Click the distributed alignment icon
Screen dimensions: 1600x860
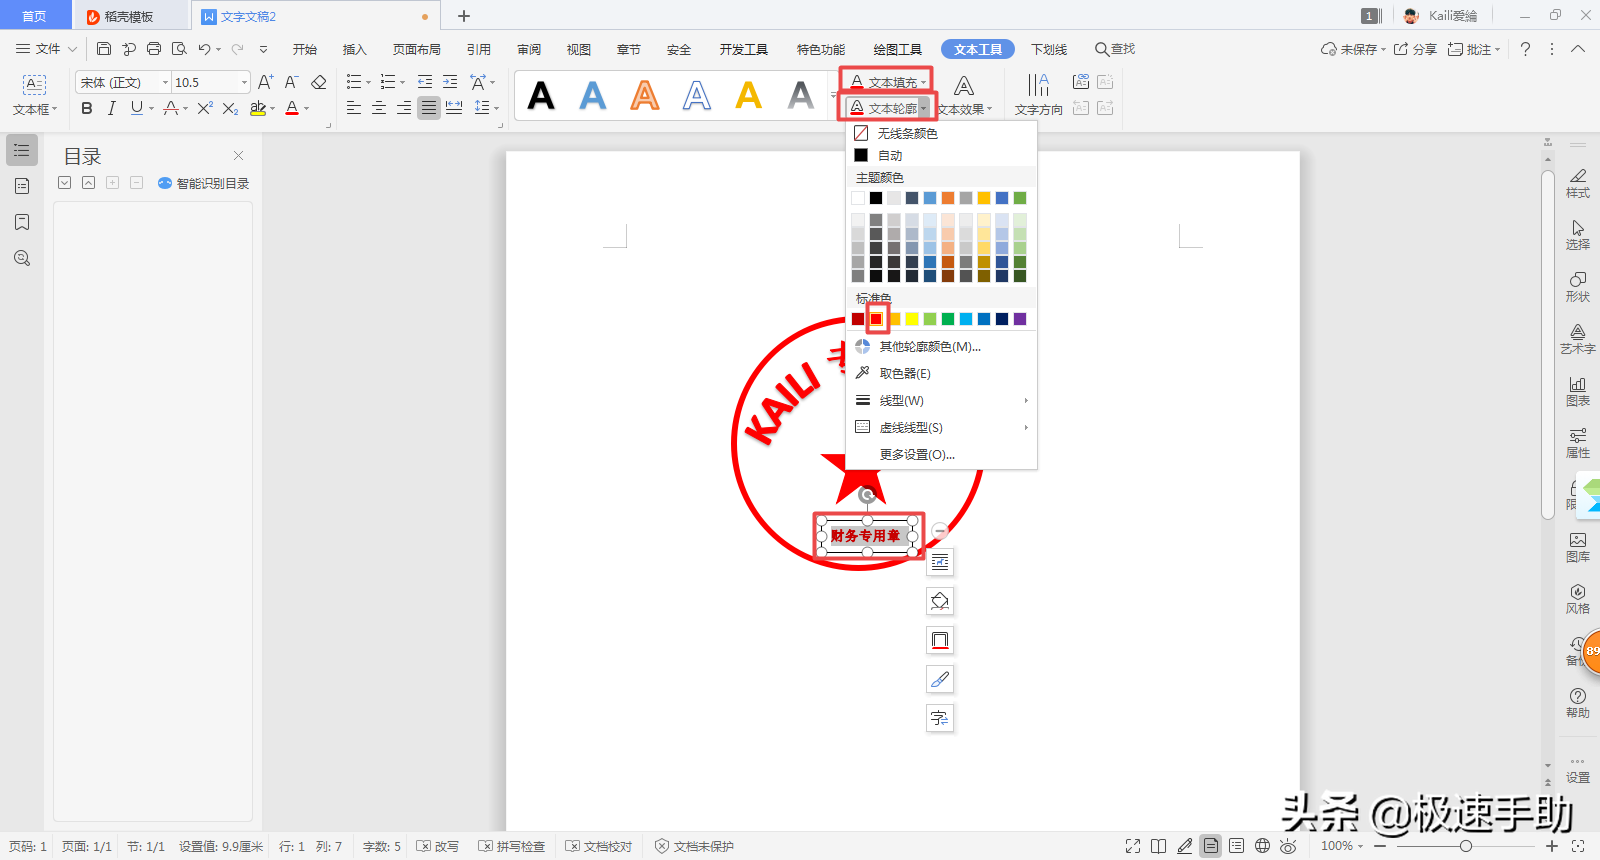point(454,108)
